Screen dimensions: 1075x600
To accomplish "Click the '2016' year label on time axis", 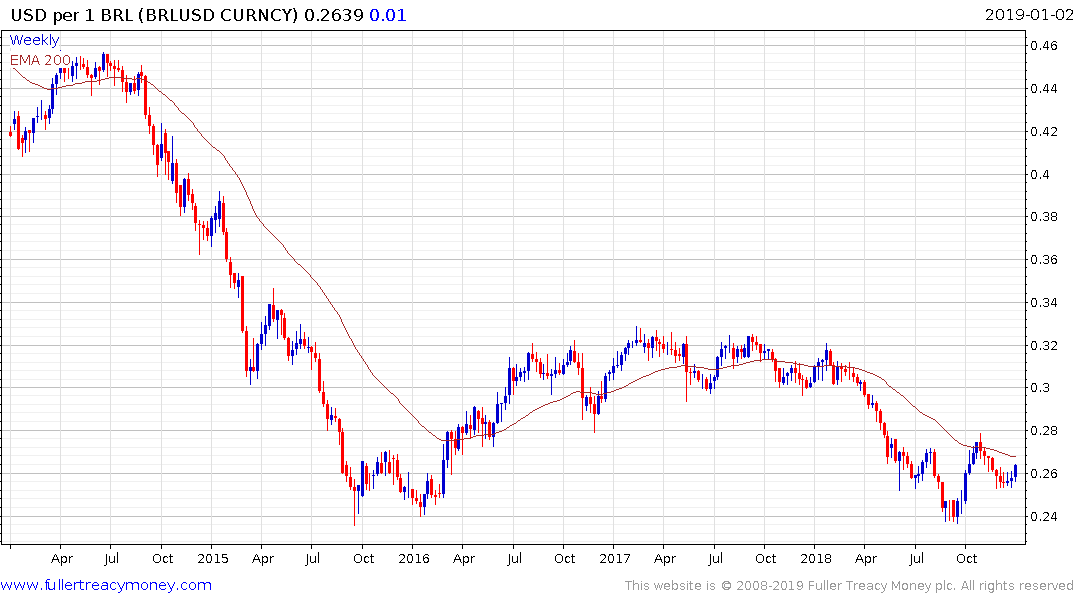I will (413, 558).
